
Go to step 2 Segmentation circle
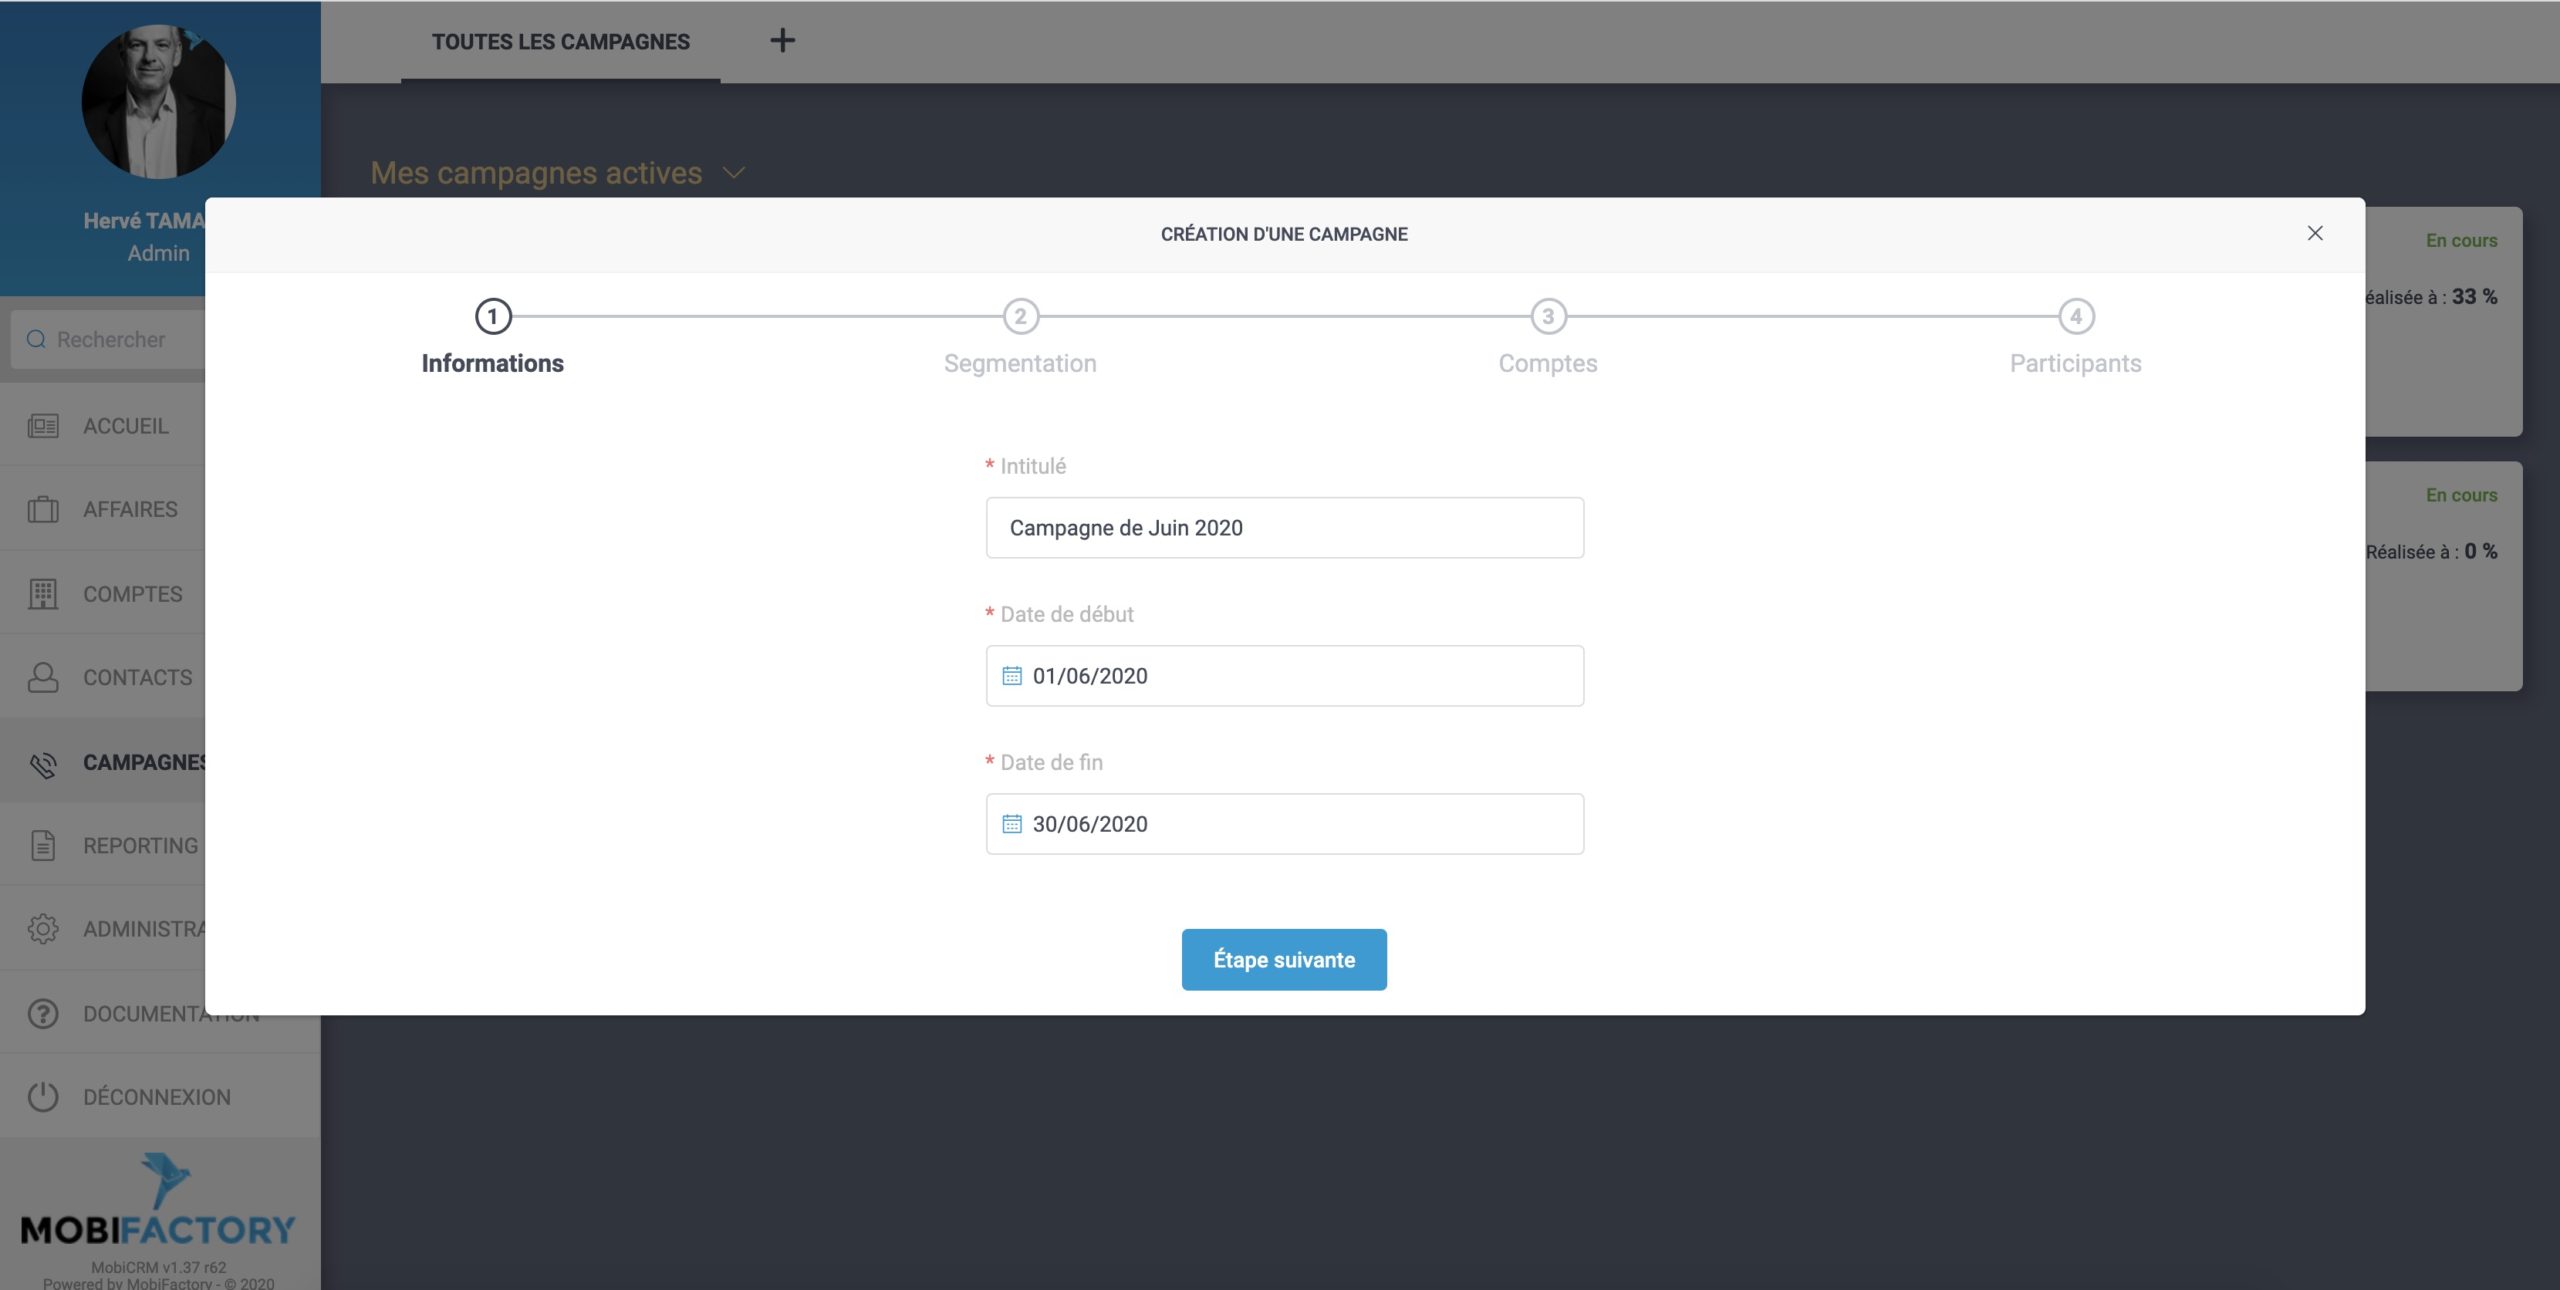point(1020,317)
